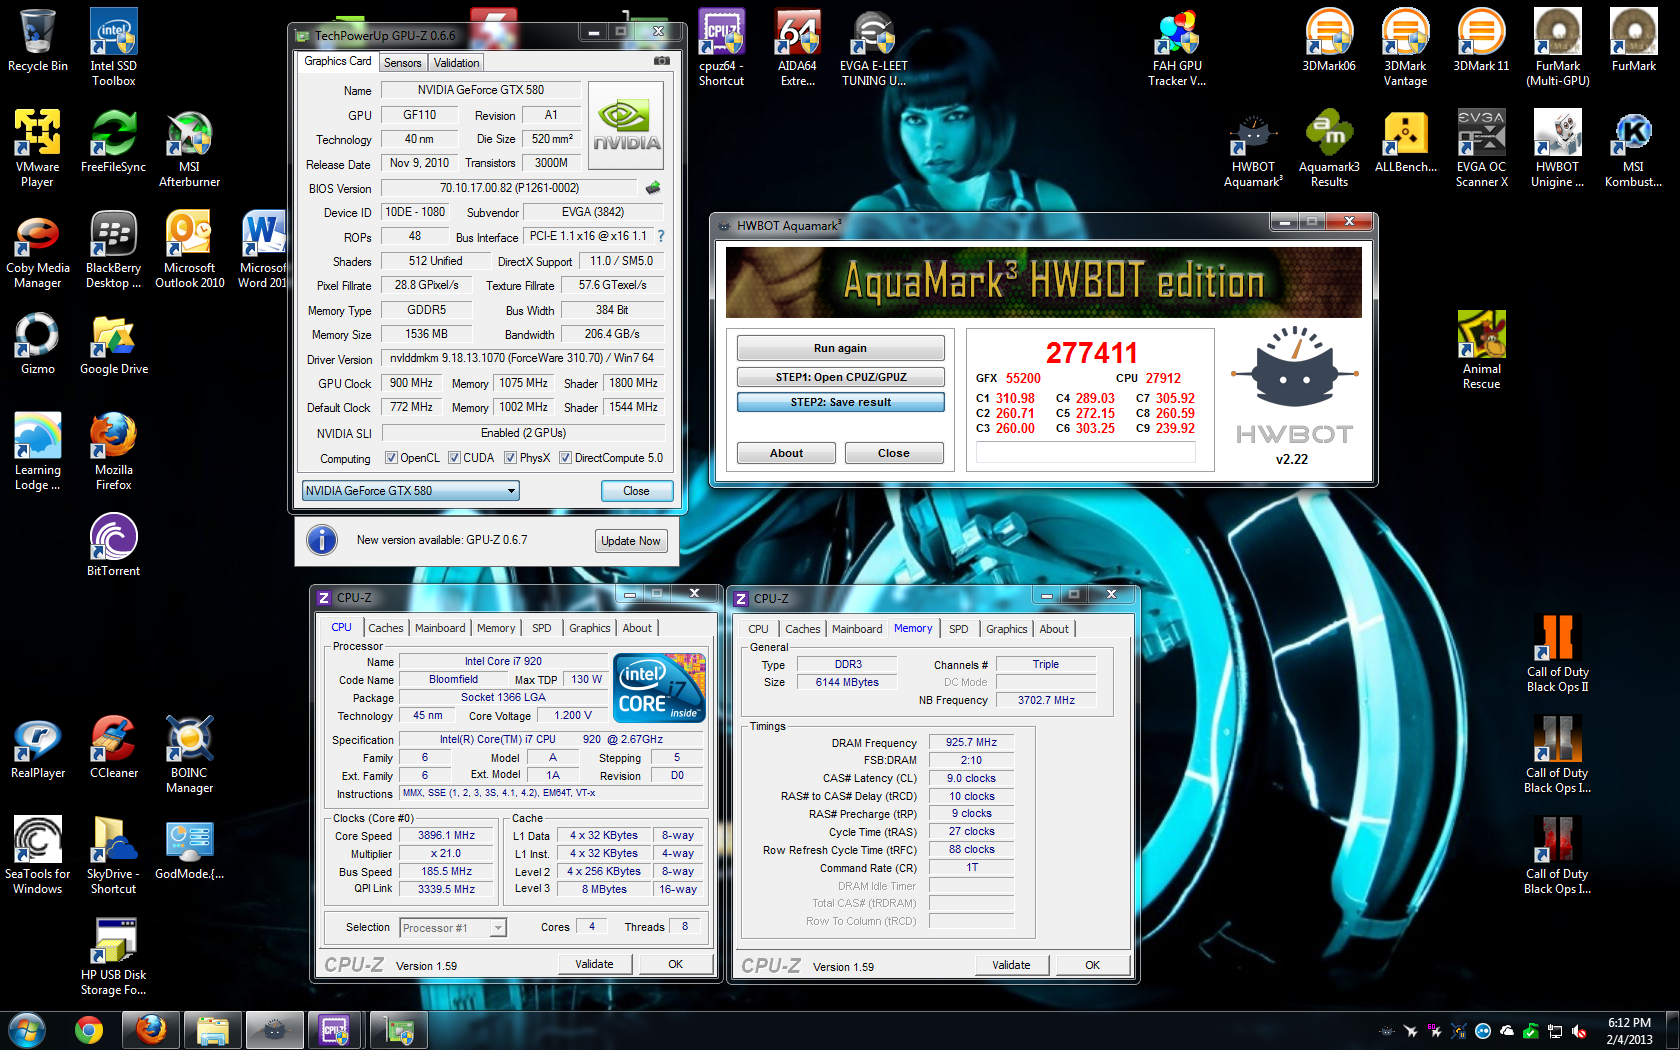This screenshot has width=1680, height=1050.
Task: Click GPU-Z screenshot camera icon
Action: (x=661, y=61)
